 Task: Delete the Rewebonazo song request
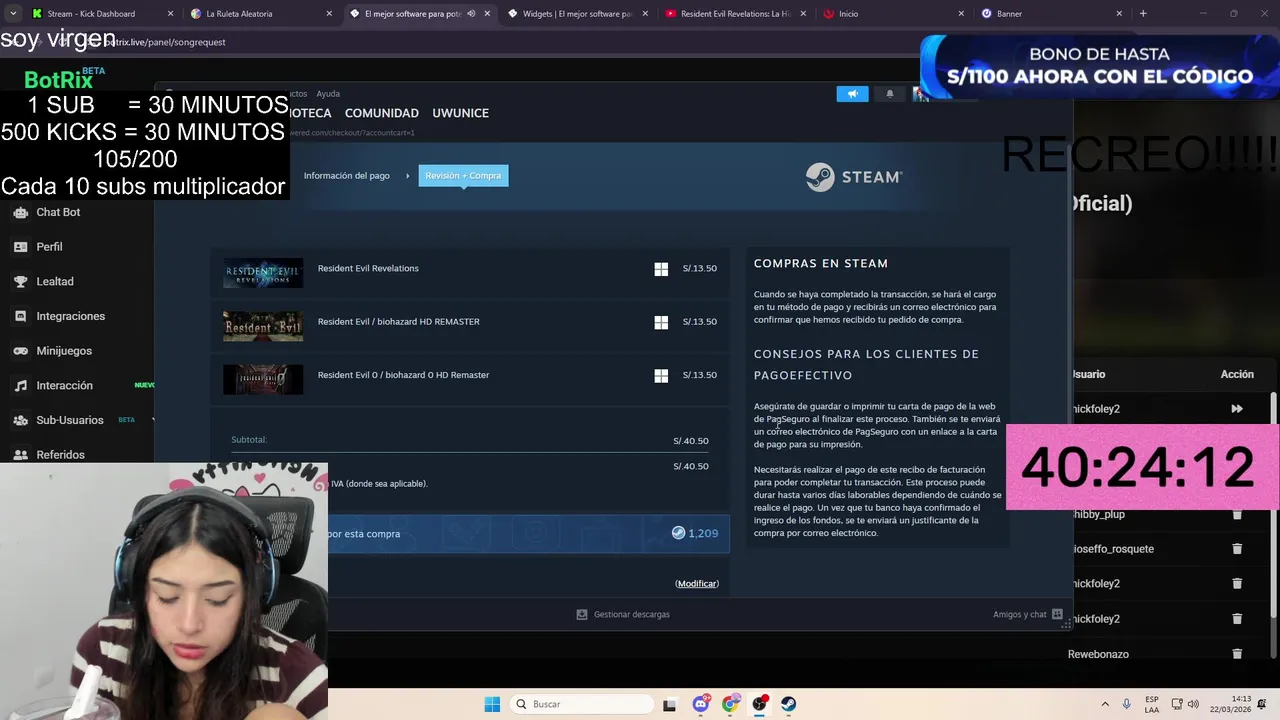point(1237,654)
